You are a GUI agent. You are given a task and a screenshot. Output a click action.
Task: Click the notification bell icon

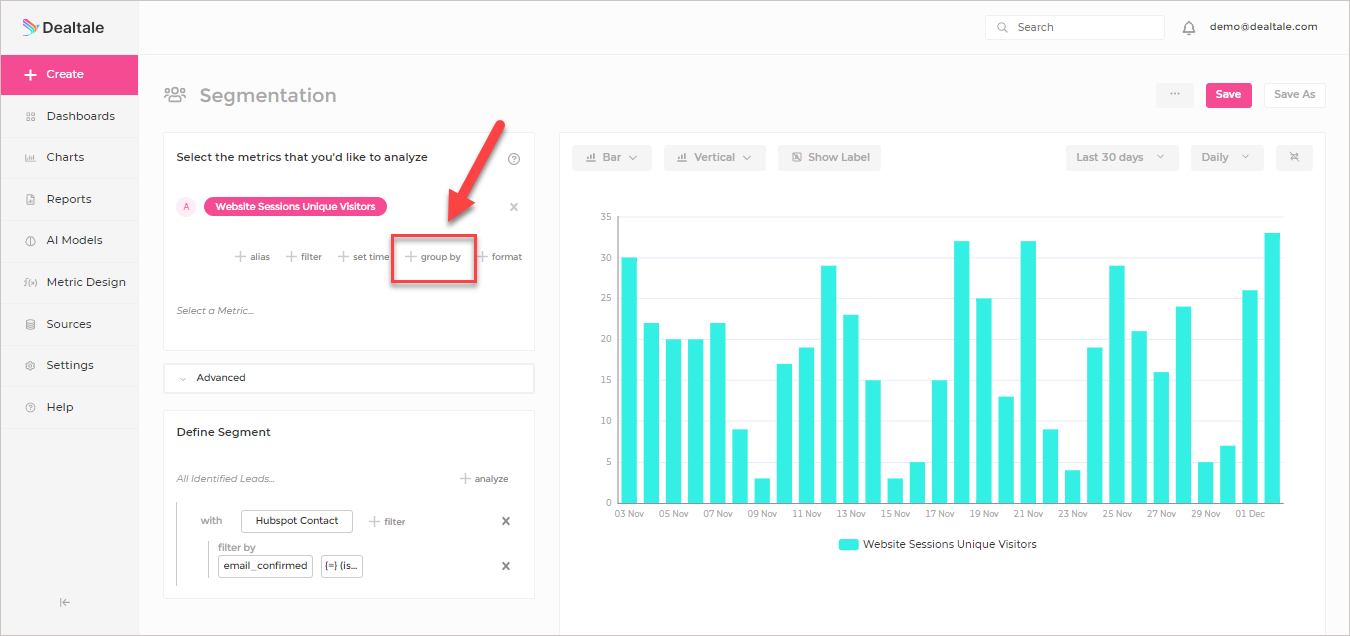coord(1189,28)
